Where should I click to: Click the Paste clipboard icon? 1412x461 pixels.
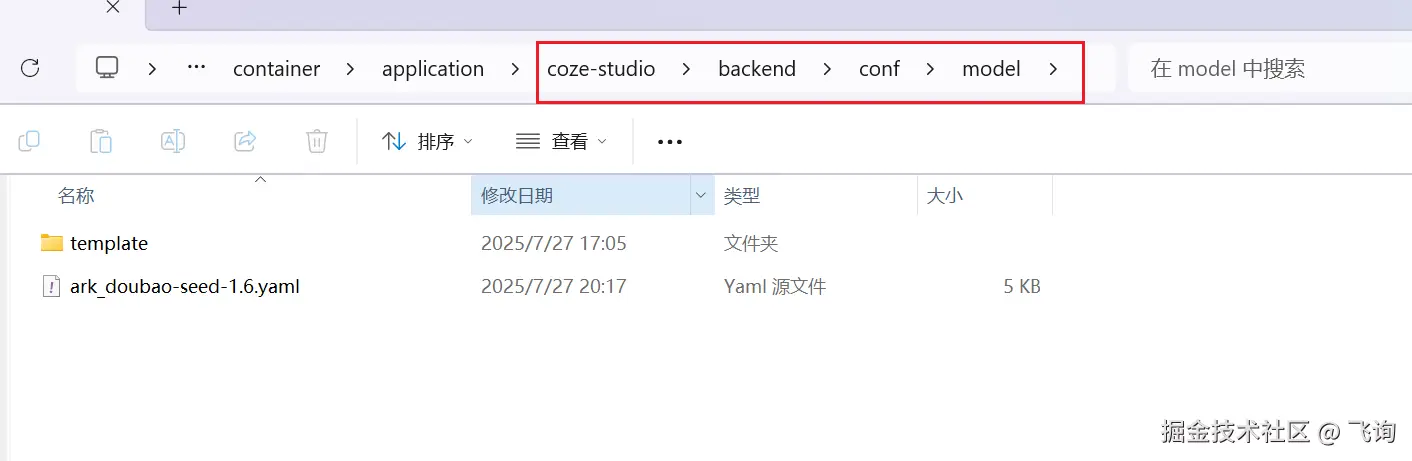pyautogui.click(x=101, y=141)
